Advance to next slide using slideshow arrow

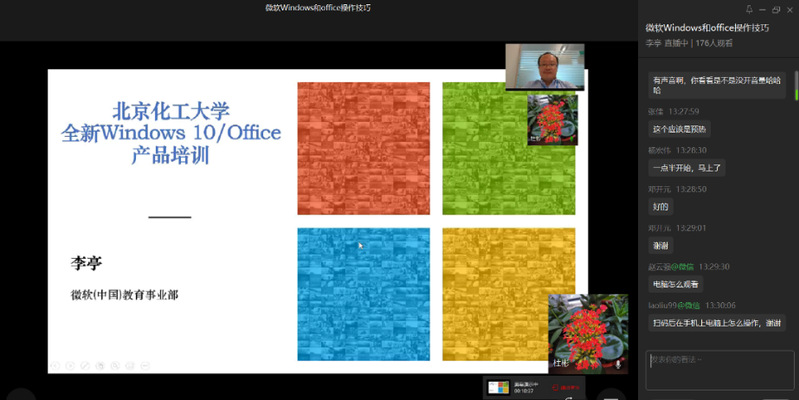(x=70, y=365)
